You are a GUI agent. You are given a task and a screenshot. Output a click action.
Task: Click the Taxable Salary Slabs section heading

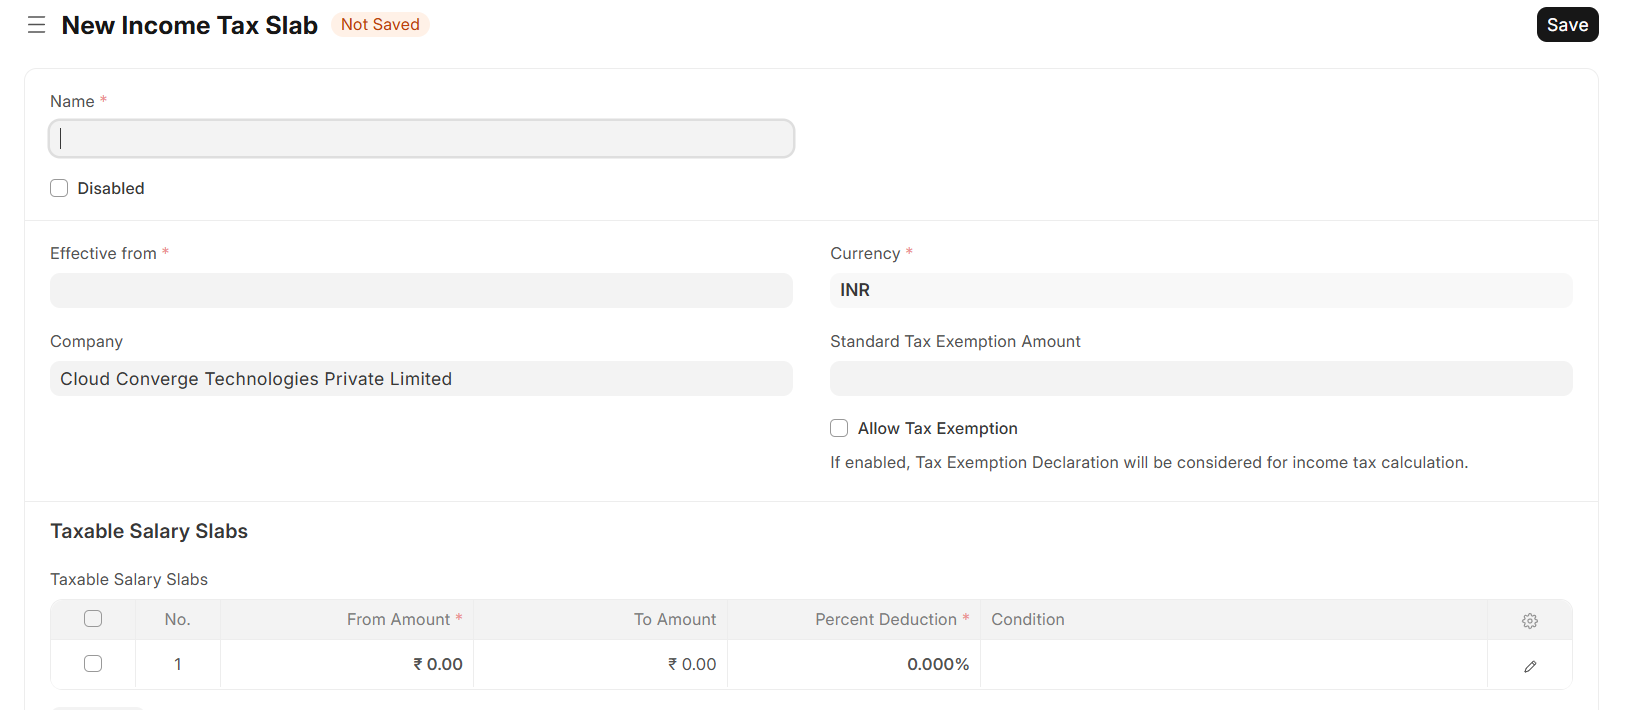tap(149, 531)
